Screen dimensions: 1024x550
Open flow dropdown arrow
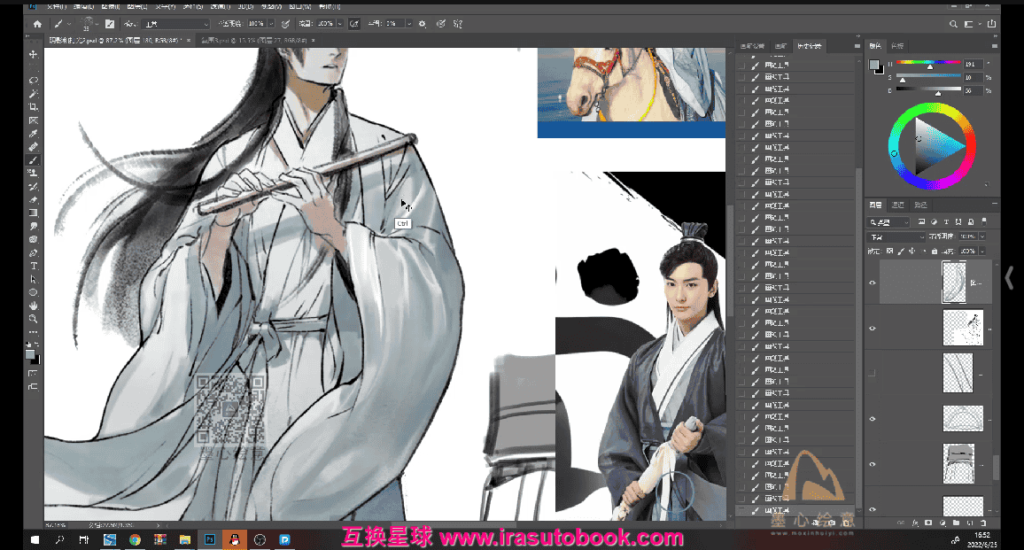coord(340,24)
